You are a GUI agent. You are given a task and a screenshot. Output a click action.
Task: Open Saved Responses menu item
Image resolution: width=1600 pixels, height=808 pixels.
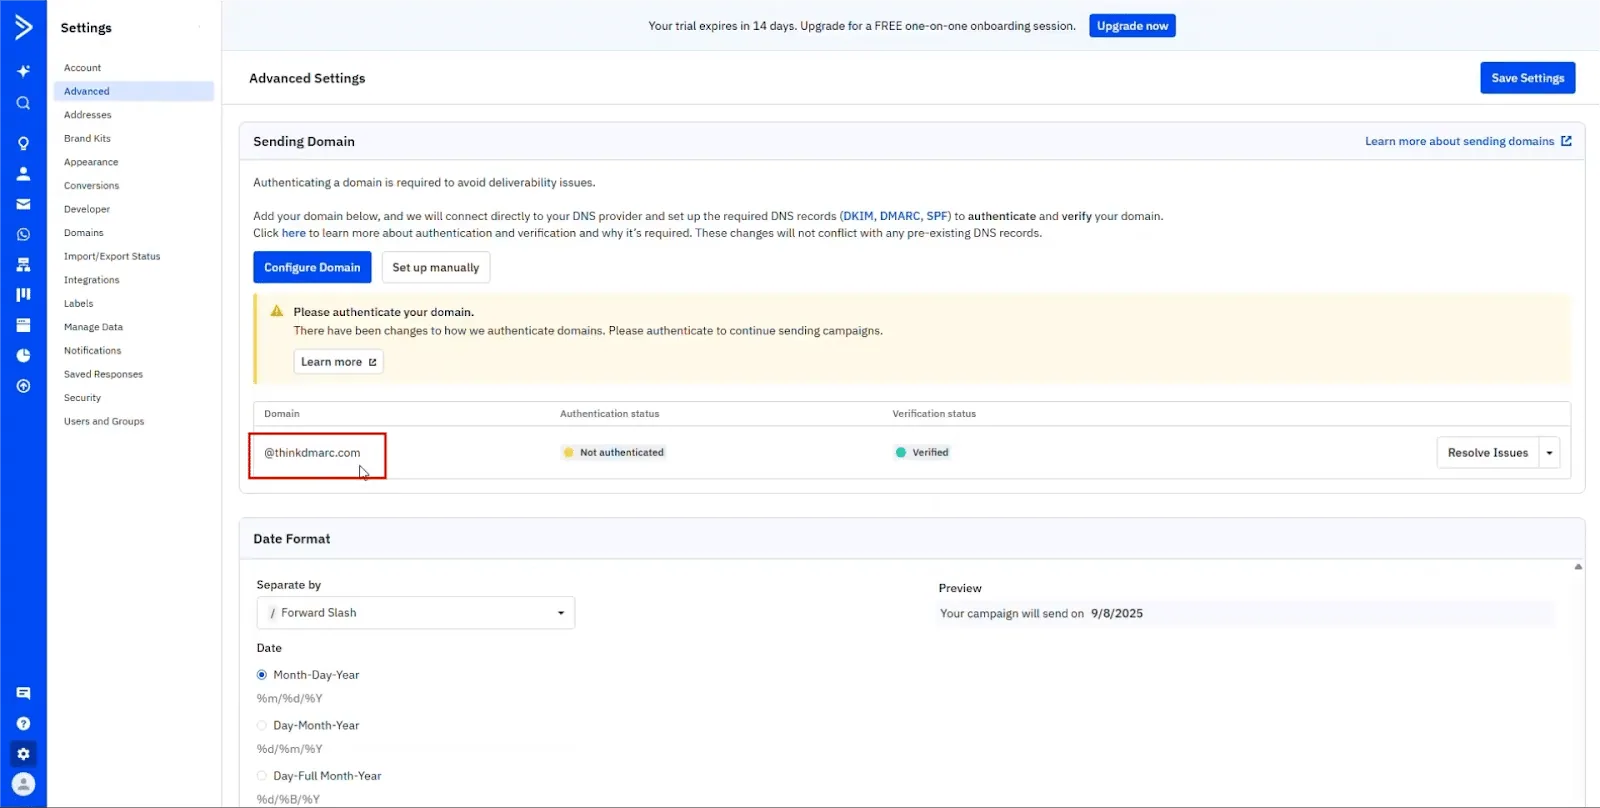click(103, 374)
